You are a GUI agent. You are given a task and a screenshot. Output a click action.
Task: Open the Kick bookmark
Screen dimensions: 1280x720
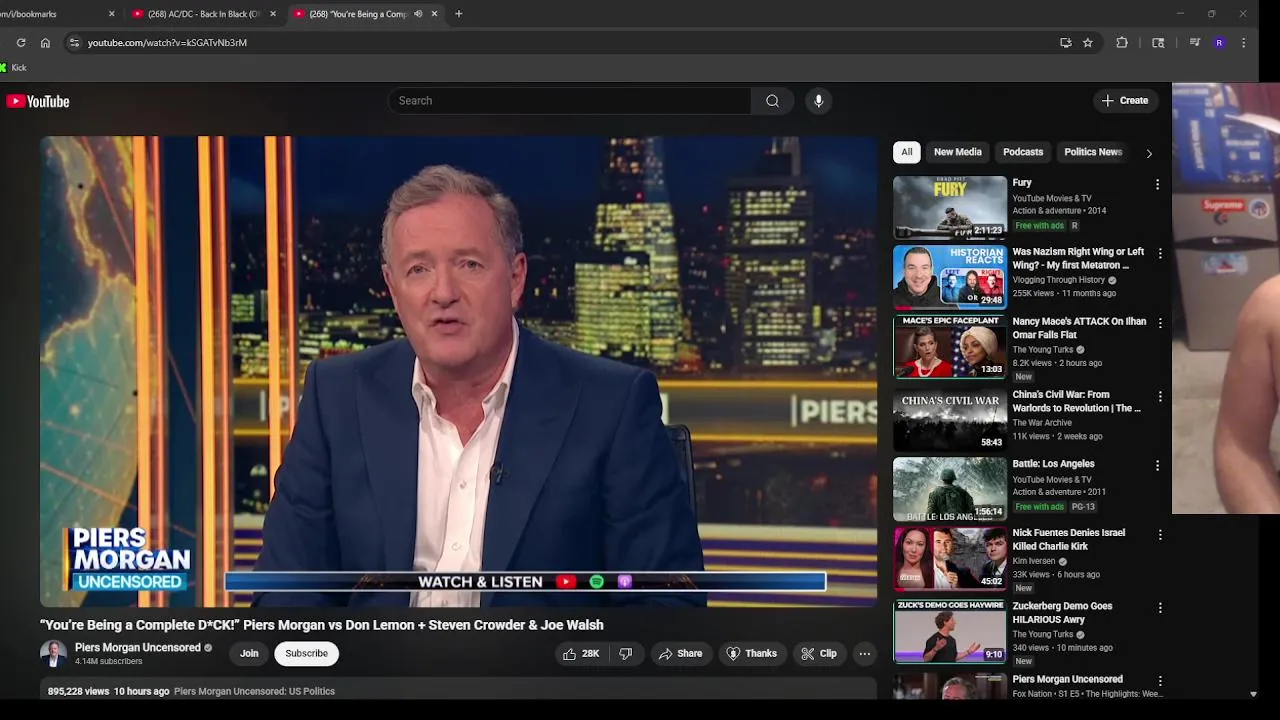[x=14, y=68]
